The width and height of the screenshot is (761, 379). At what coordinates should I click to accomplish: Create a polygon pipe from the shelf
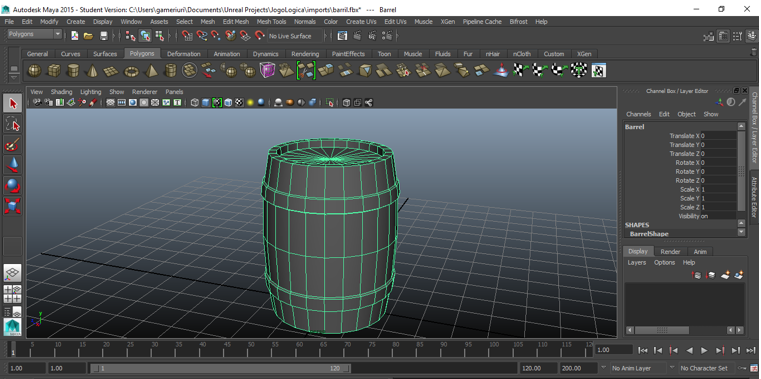click(170, 71)
